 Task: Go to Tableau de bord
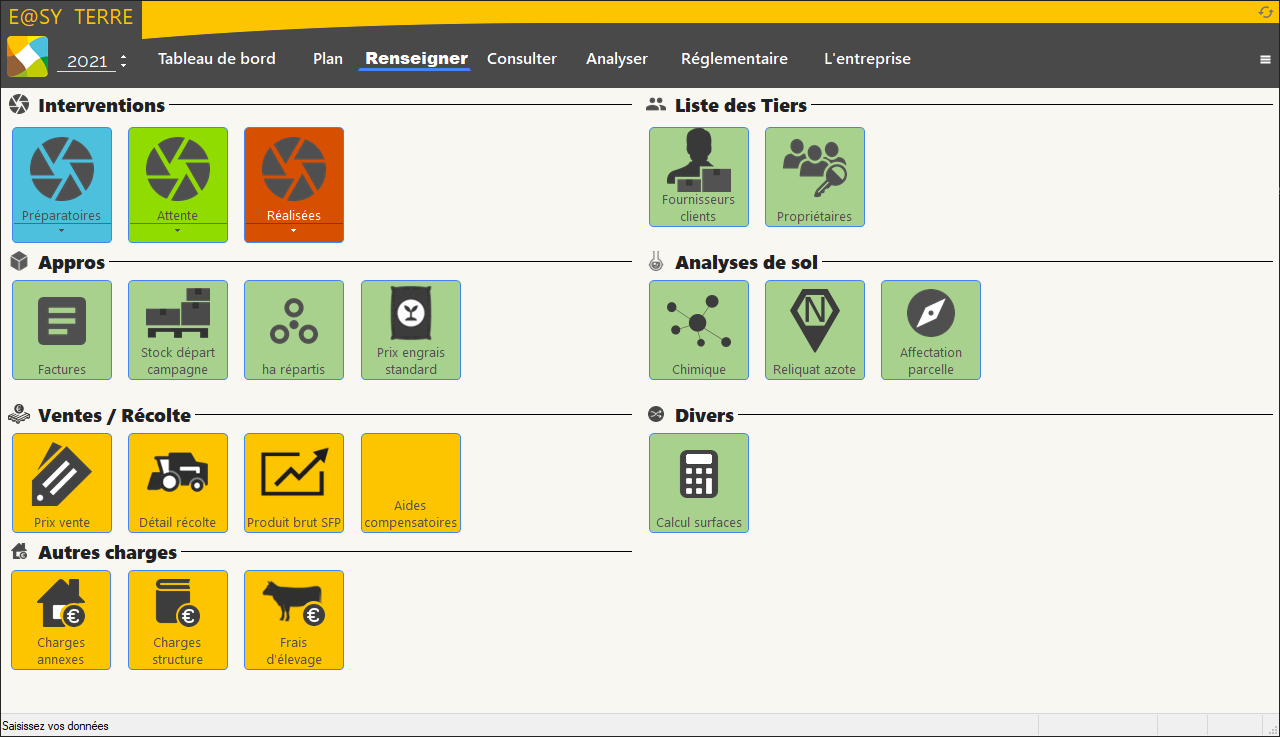click(x=216, y=59)
